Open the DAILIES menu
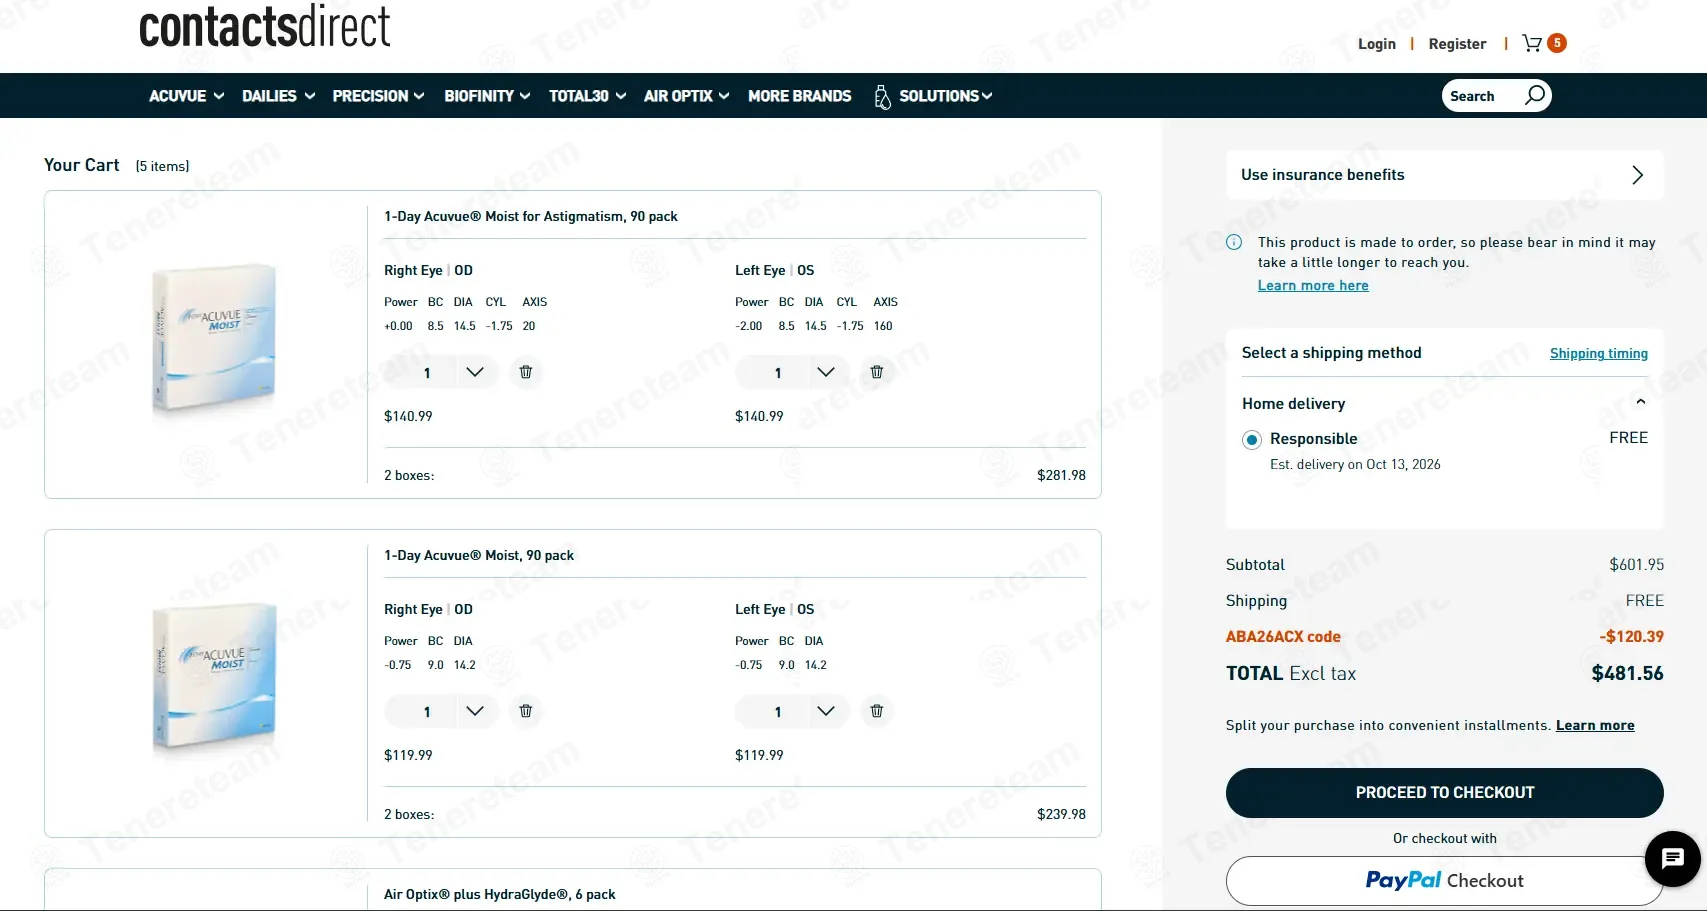Image resolution: width=1707 pixels, height=911 pixels. (x=279, y=96)
